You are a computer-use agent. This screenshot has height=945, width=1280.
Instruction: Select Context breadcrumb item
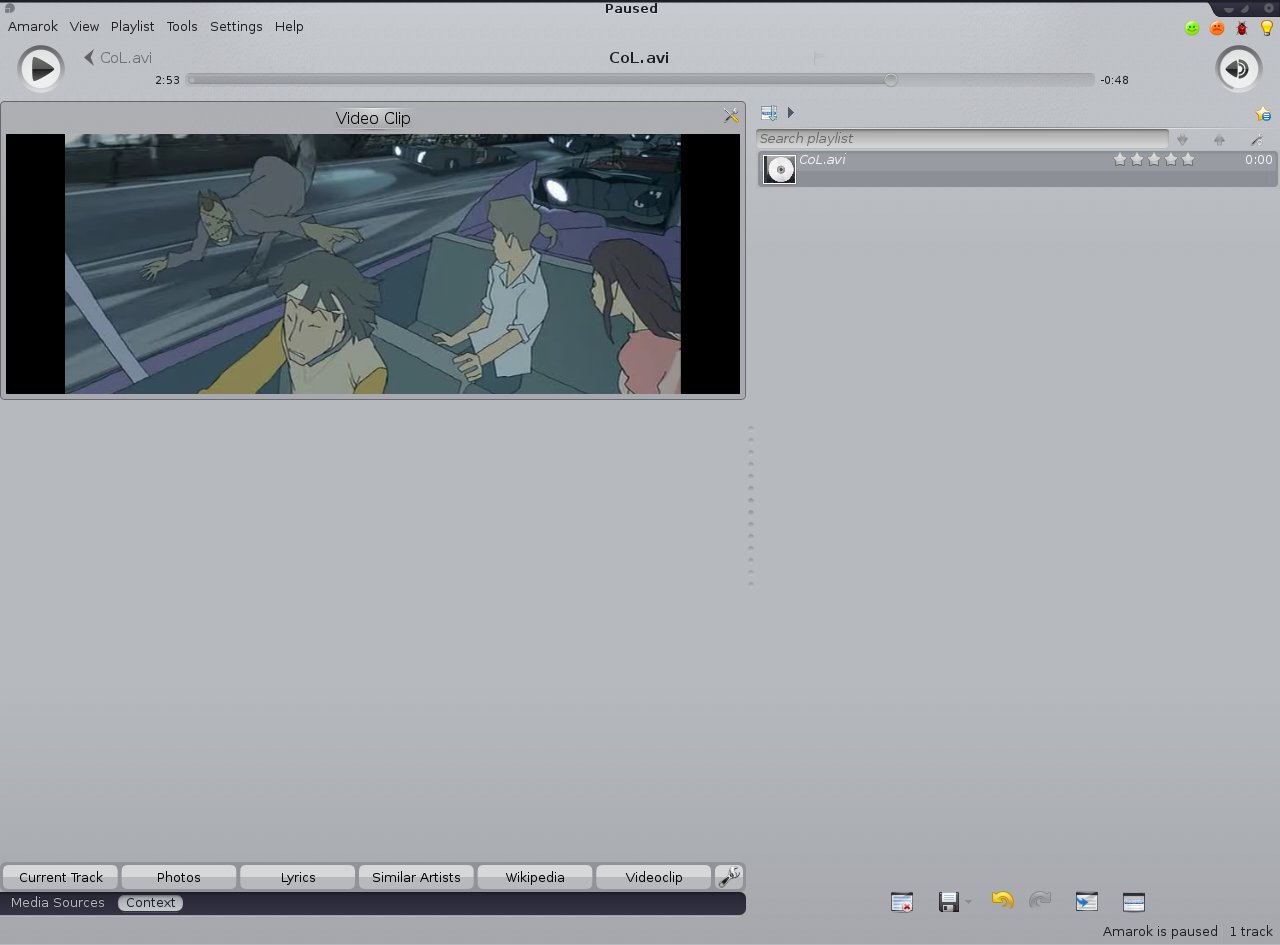tap(151, 902)
